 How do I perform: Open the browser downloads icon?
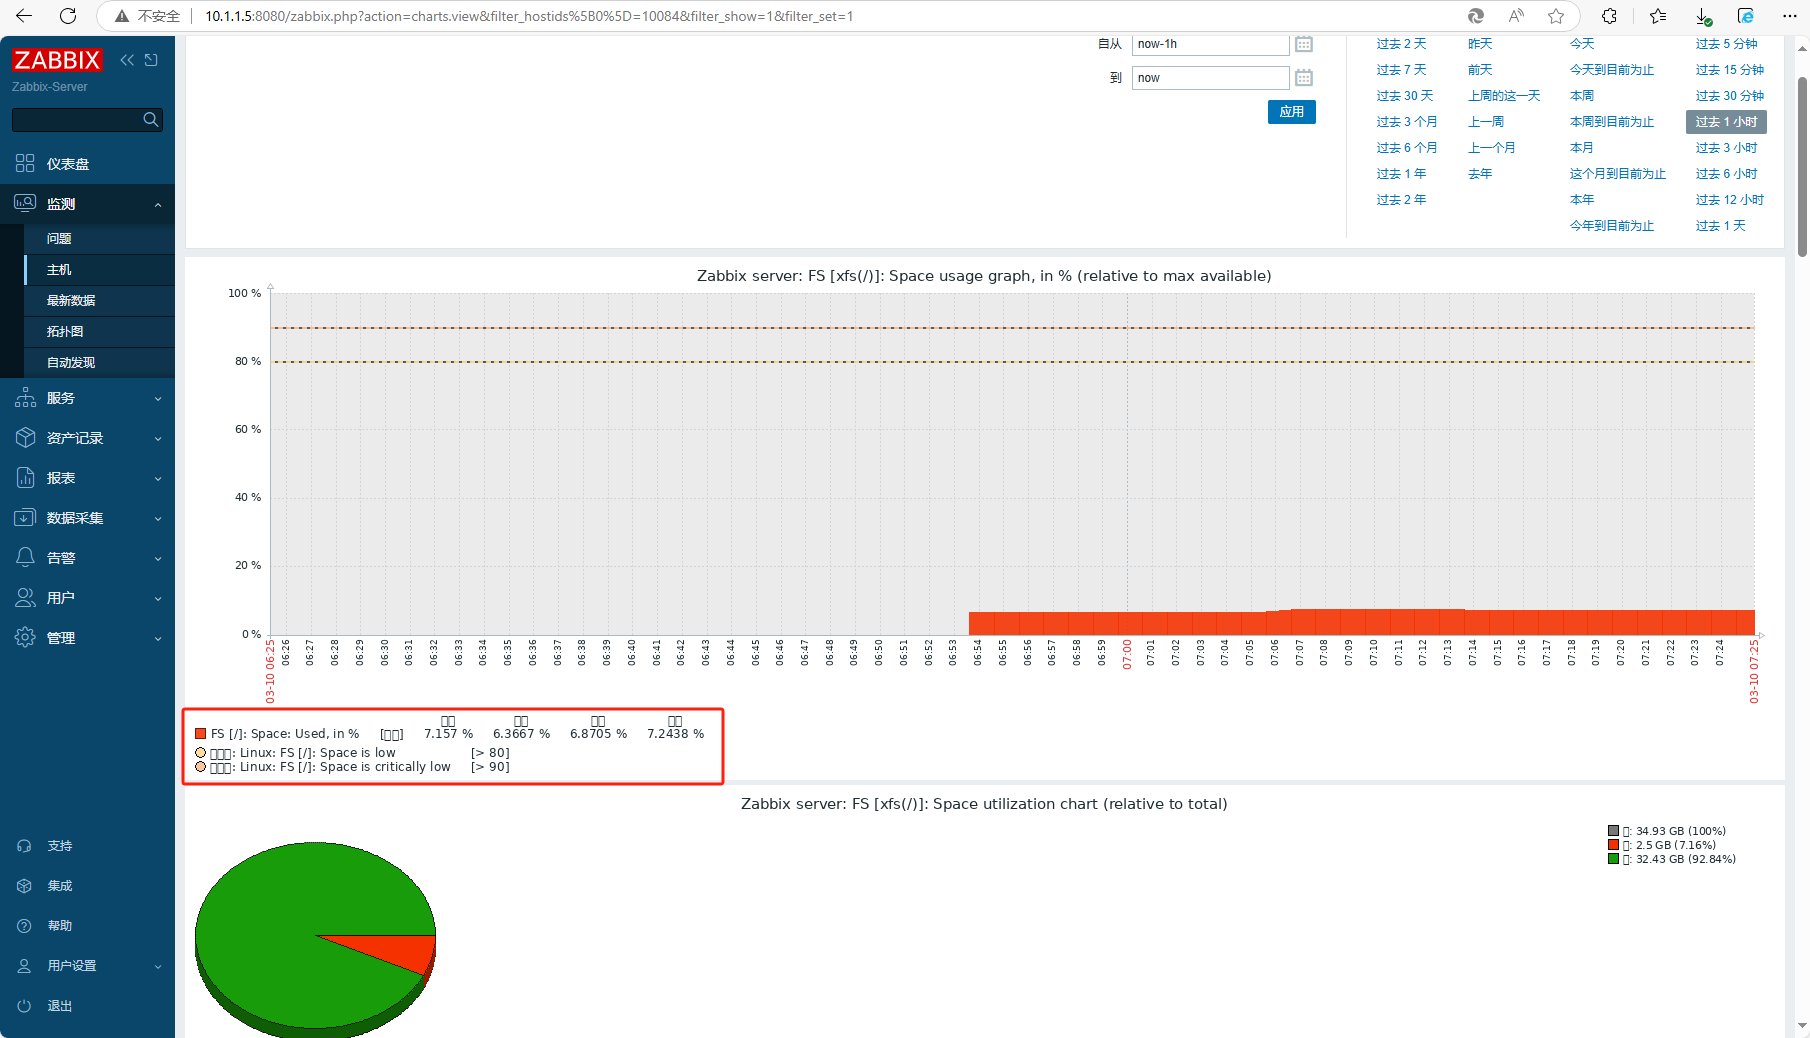pyautogui.click(x=1703, y=16)
